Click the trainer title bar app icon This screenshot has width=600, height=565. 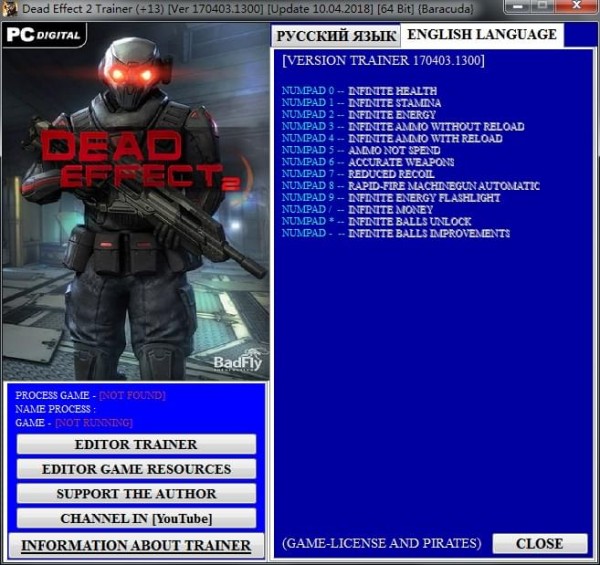[9, 8]
